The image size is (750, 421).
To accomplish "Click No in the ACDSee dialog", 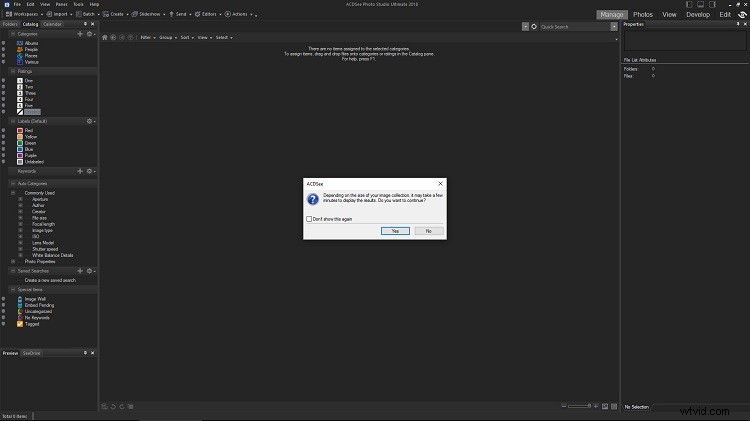I will 429,231.
